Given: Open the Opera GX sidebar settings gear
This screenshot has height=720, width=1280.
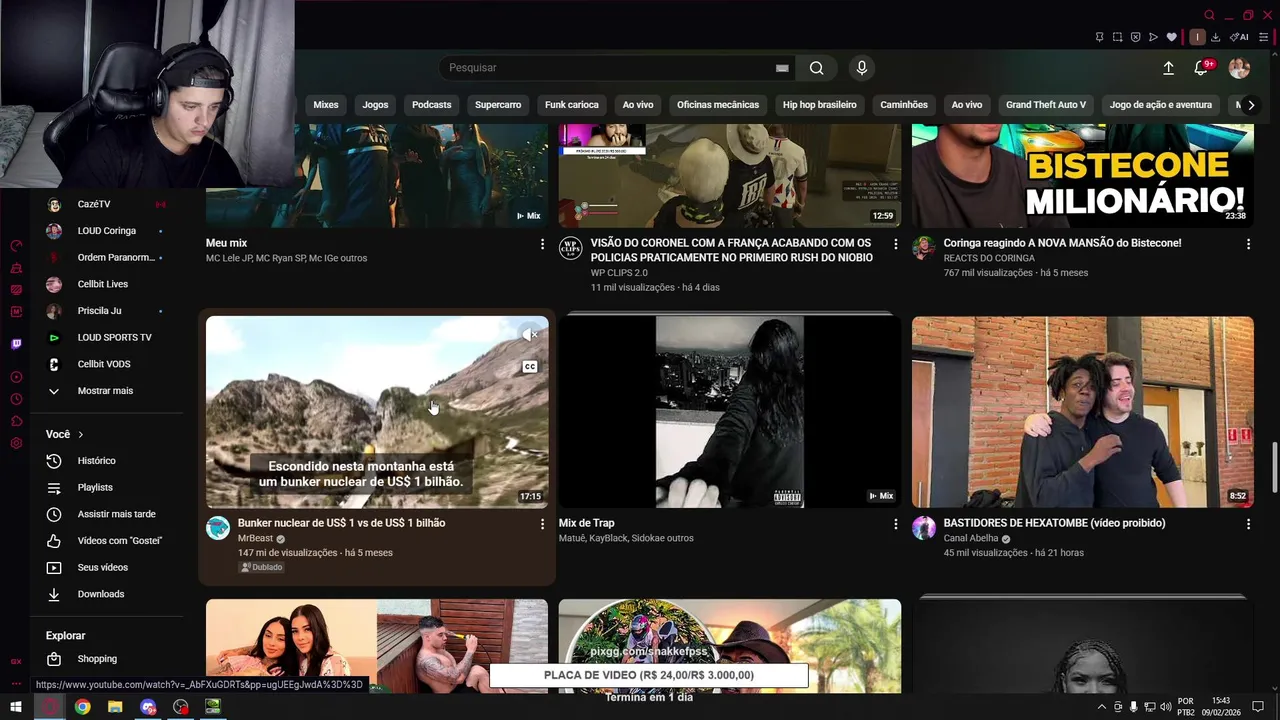Looking at the screenshot, I should [16, 443].
